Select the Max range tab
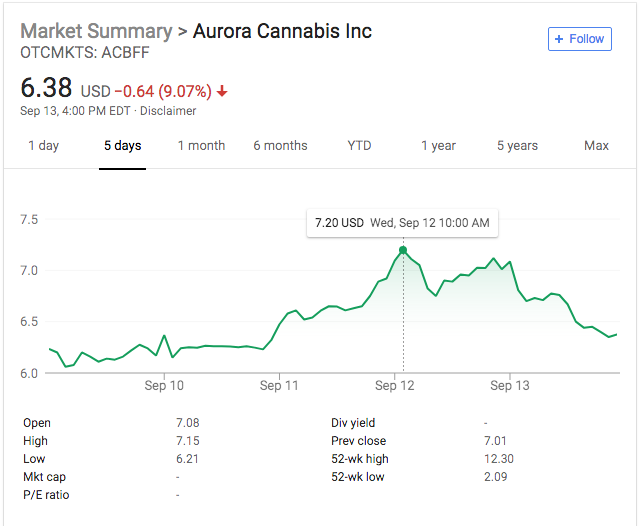 point(596,146)
